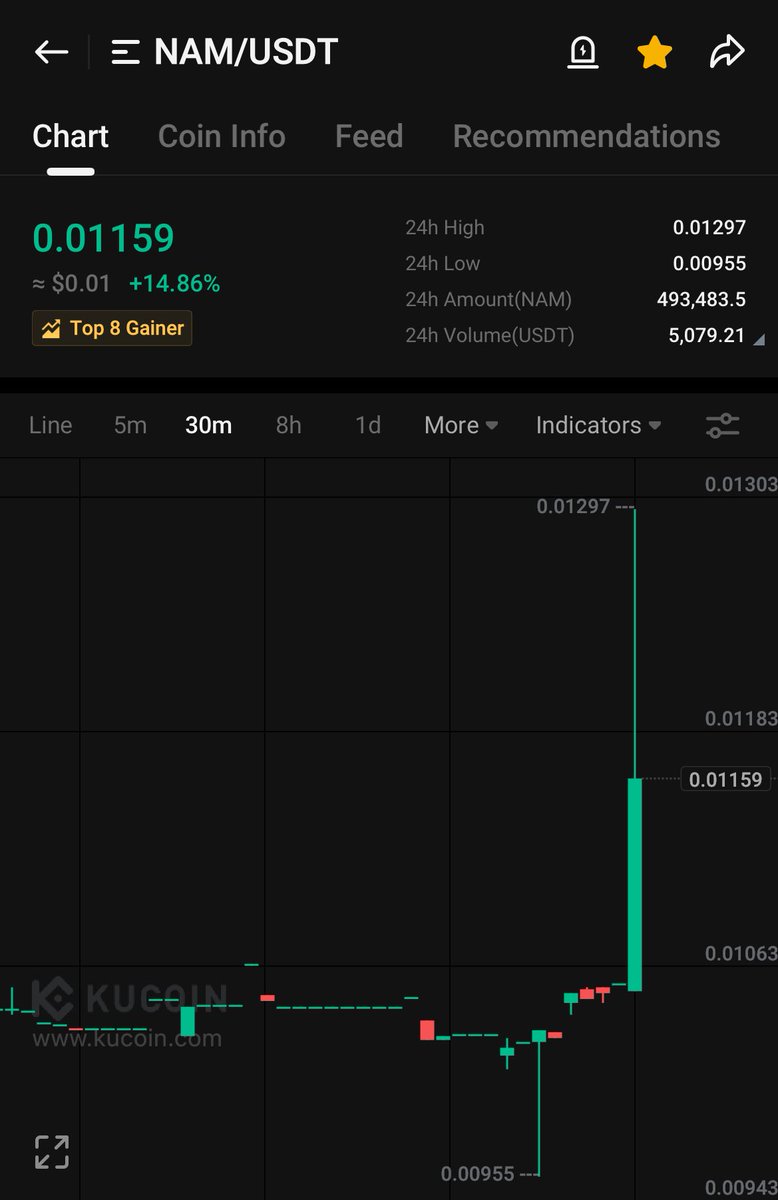Select the Line chart type
778x1200 pixels.
tap(51, 425)
